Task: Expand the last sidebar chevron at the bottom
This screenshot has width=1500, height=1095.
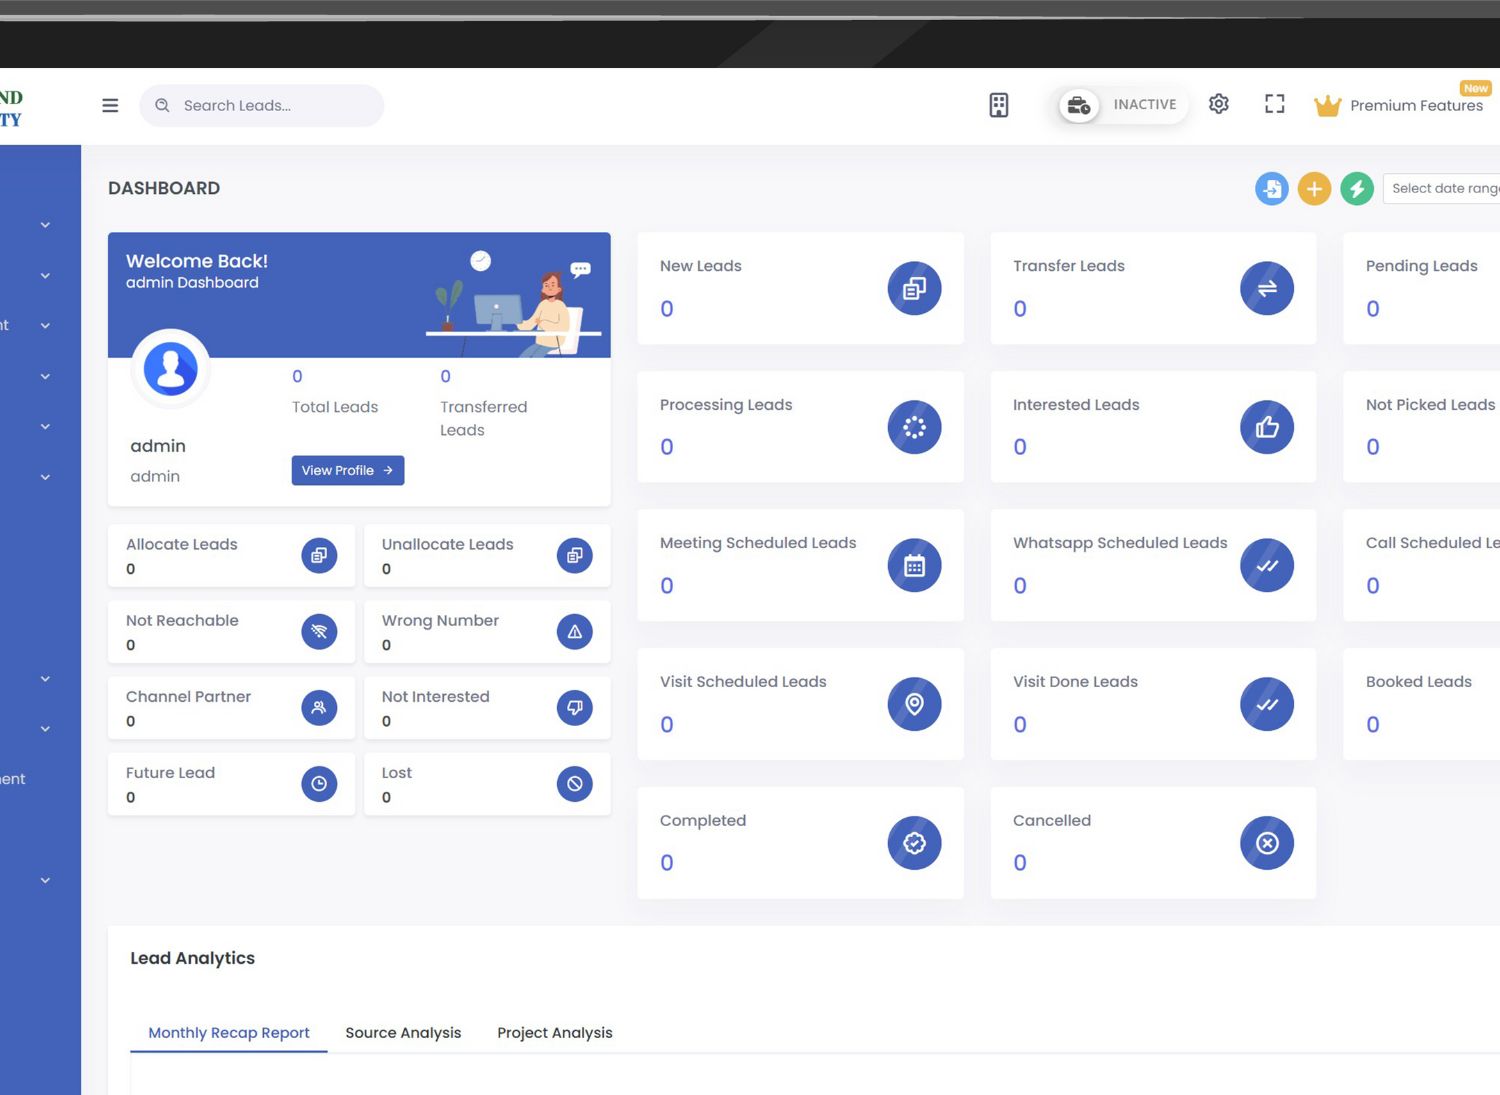Action: (45, 880)
